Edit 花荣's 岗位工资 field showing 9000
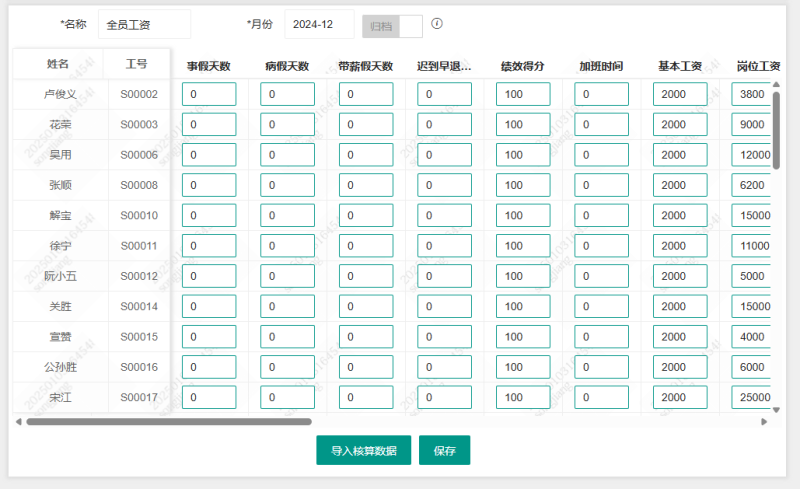The image size is (800, 489). click(x=751, y=125)
